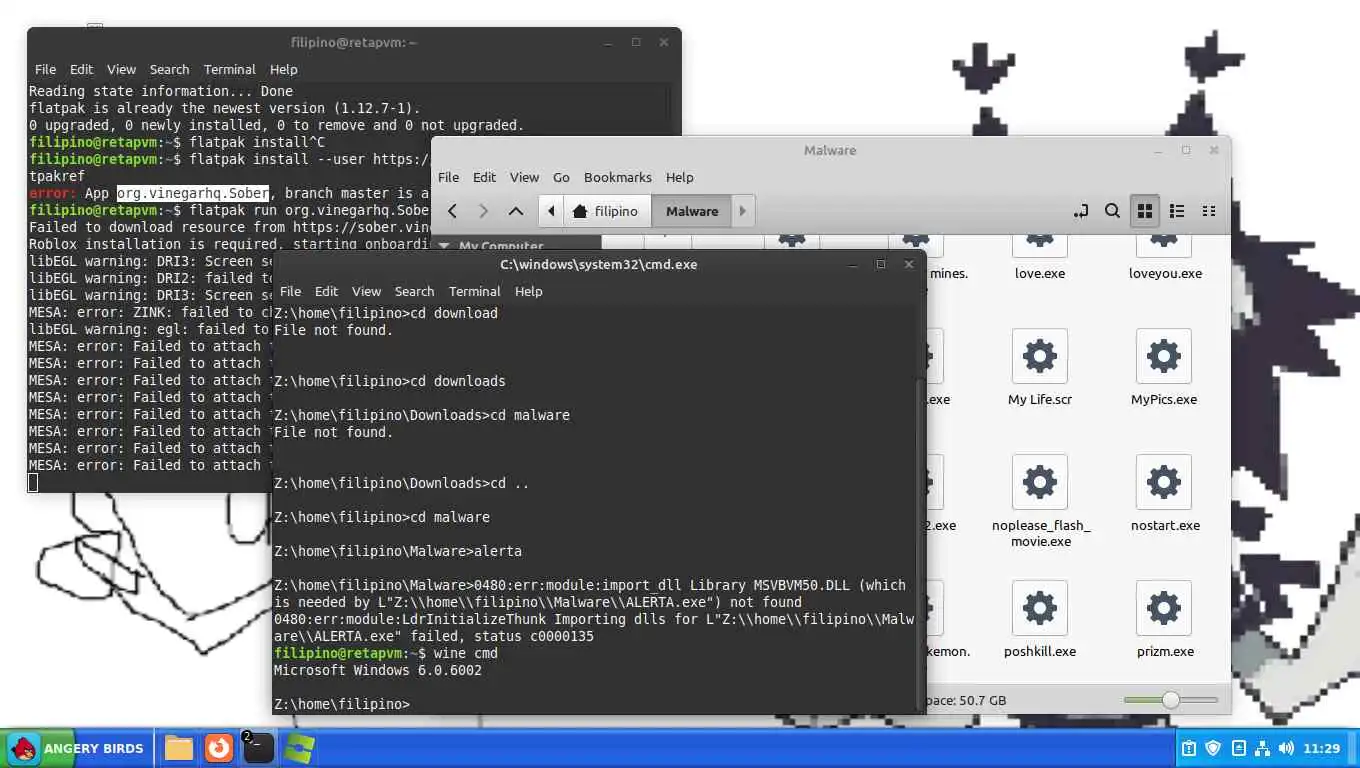Switch file manager to compact view

coord(1209,211)
